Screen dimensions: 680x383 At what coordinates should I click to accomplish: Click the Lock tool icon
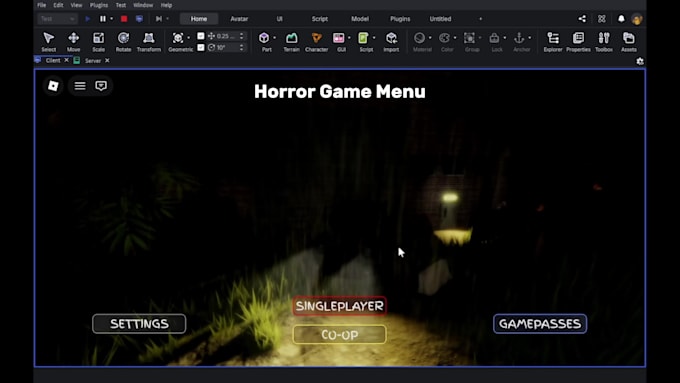(494, 38)
